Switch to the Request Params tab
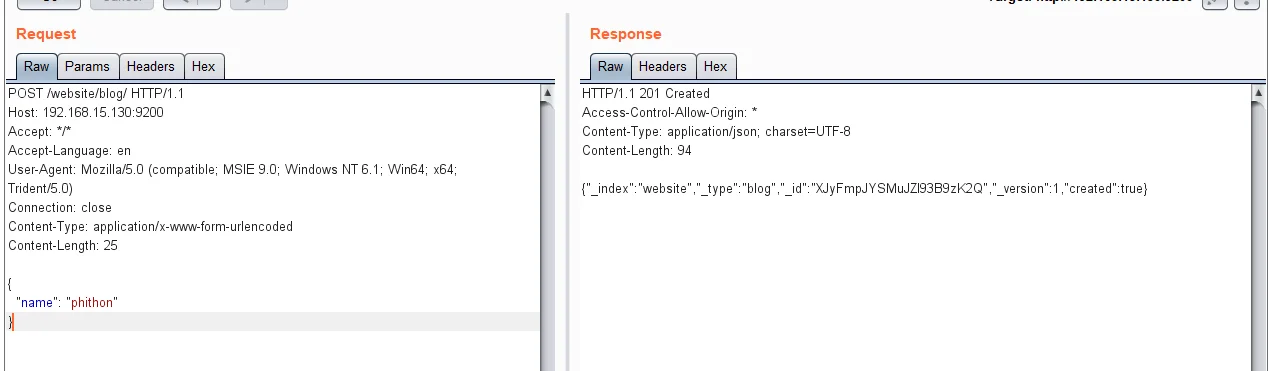Viewport: 1268px width, 371px height. pos(88,67)
